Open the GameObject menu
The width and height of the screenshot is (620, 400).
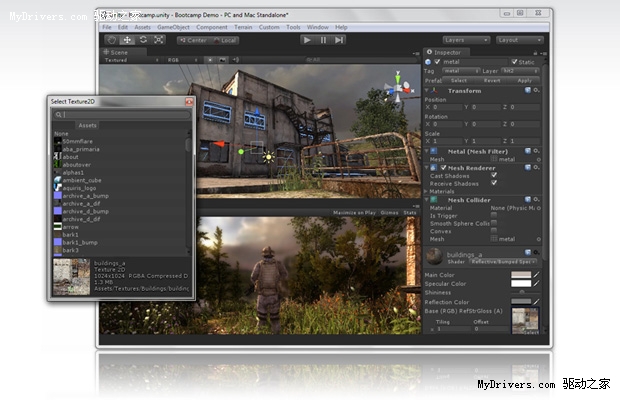click(x=173, y=27)
